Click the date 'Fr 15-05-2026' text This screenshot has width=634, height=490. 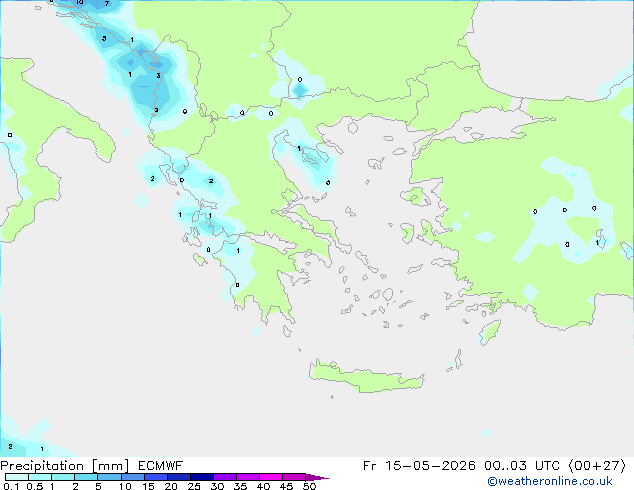click(x=419, y=466)
